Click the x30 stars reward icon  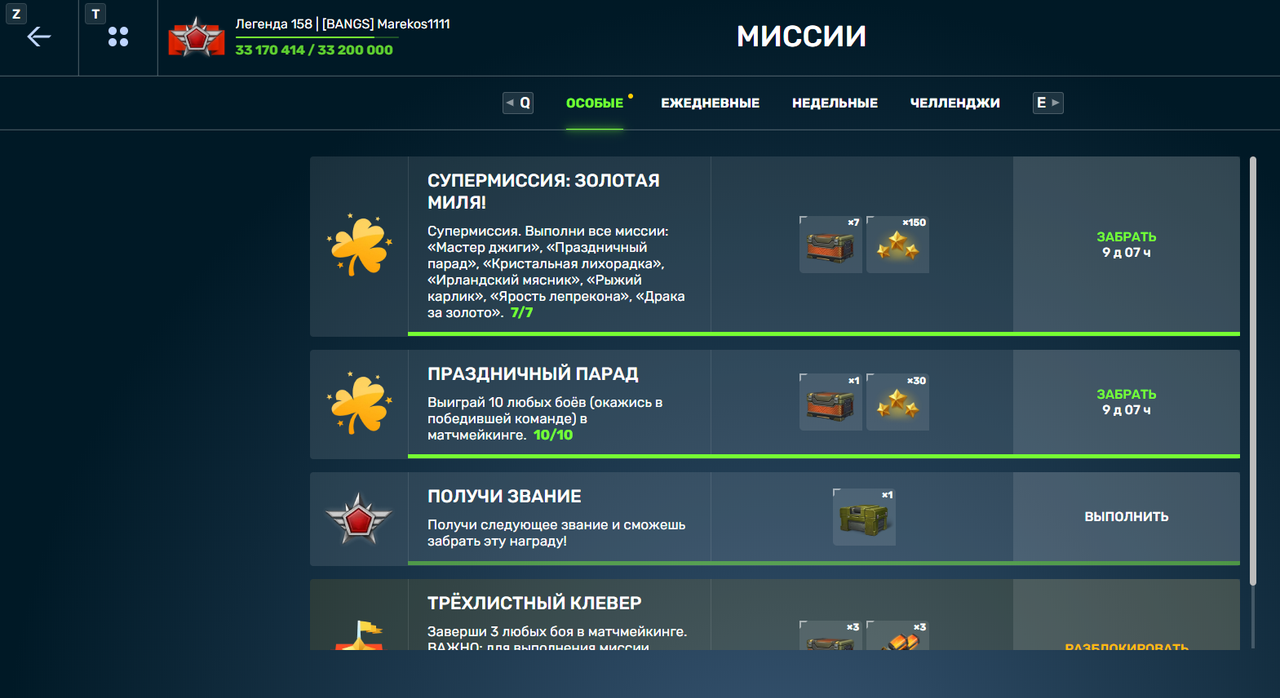tap(898, 402)
